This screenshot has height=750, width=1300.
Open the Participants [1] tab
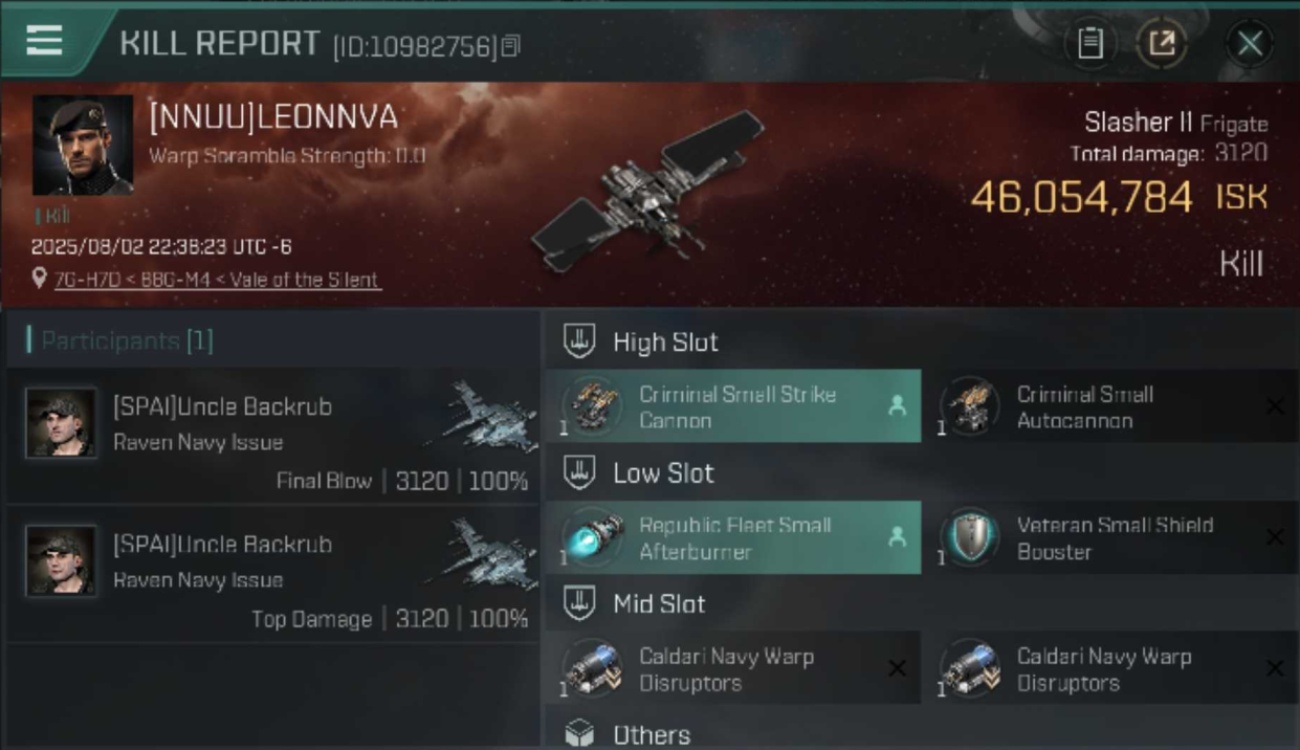pos(119,340)
